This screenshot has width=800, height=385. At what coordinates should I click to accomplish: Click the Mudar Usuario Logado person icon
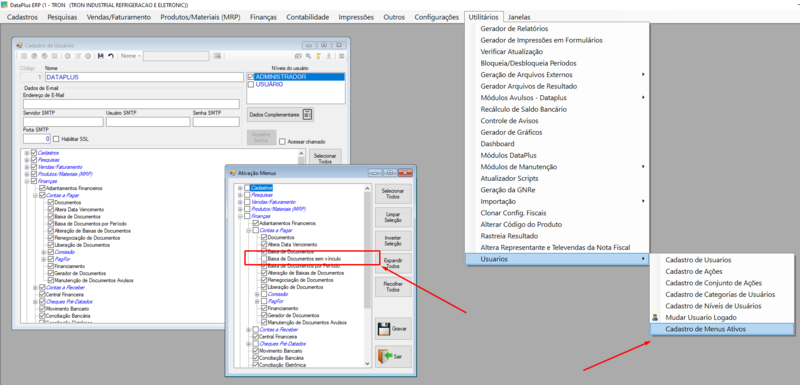click(655, 318)
